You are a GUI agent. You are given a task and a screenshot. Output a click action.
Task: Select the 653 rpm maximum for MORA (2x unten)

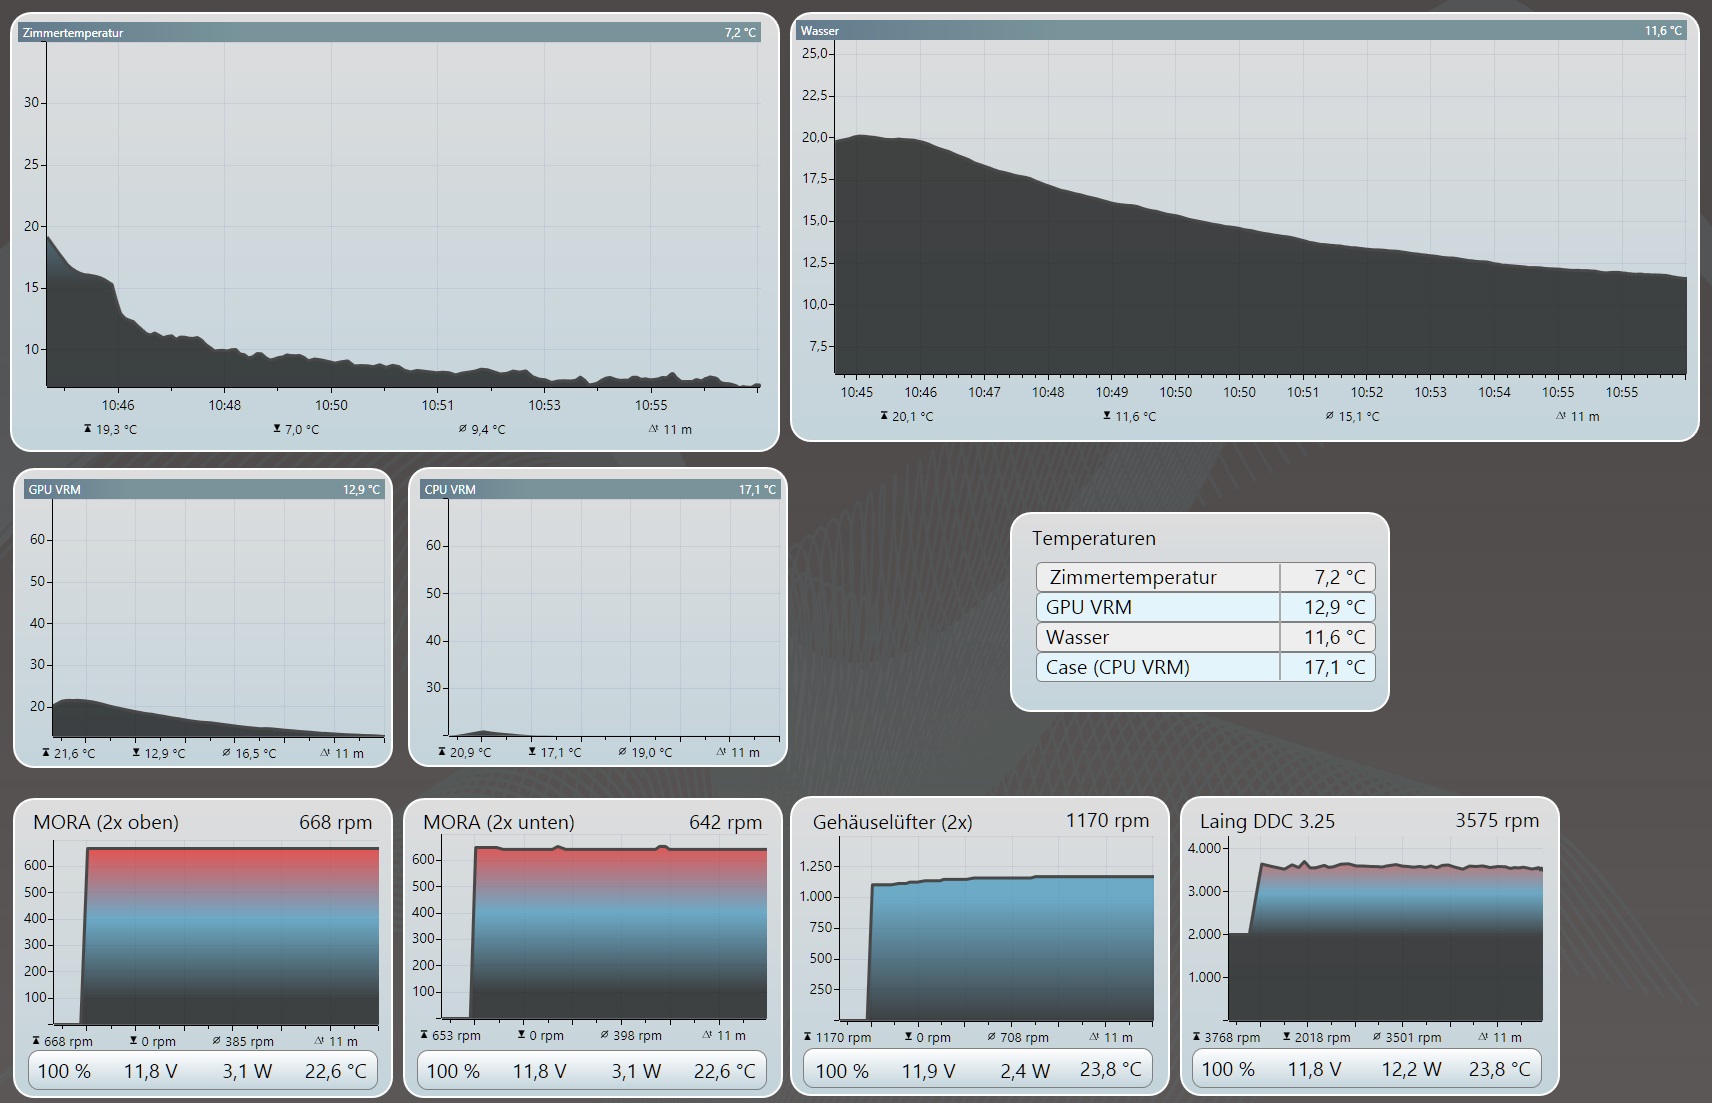456,1036
